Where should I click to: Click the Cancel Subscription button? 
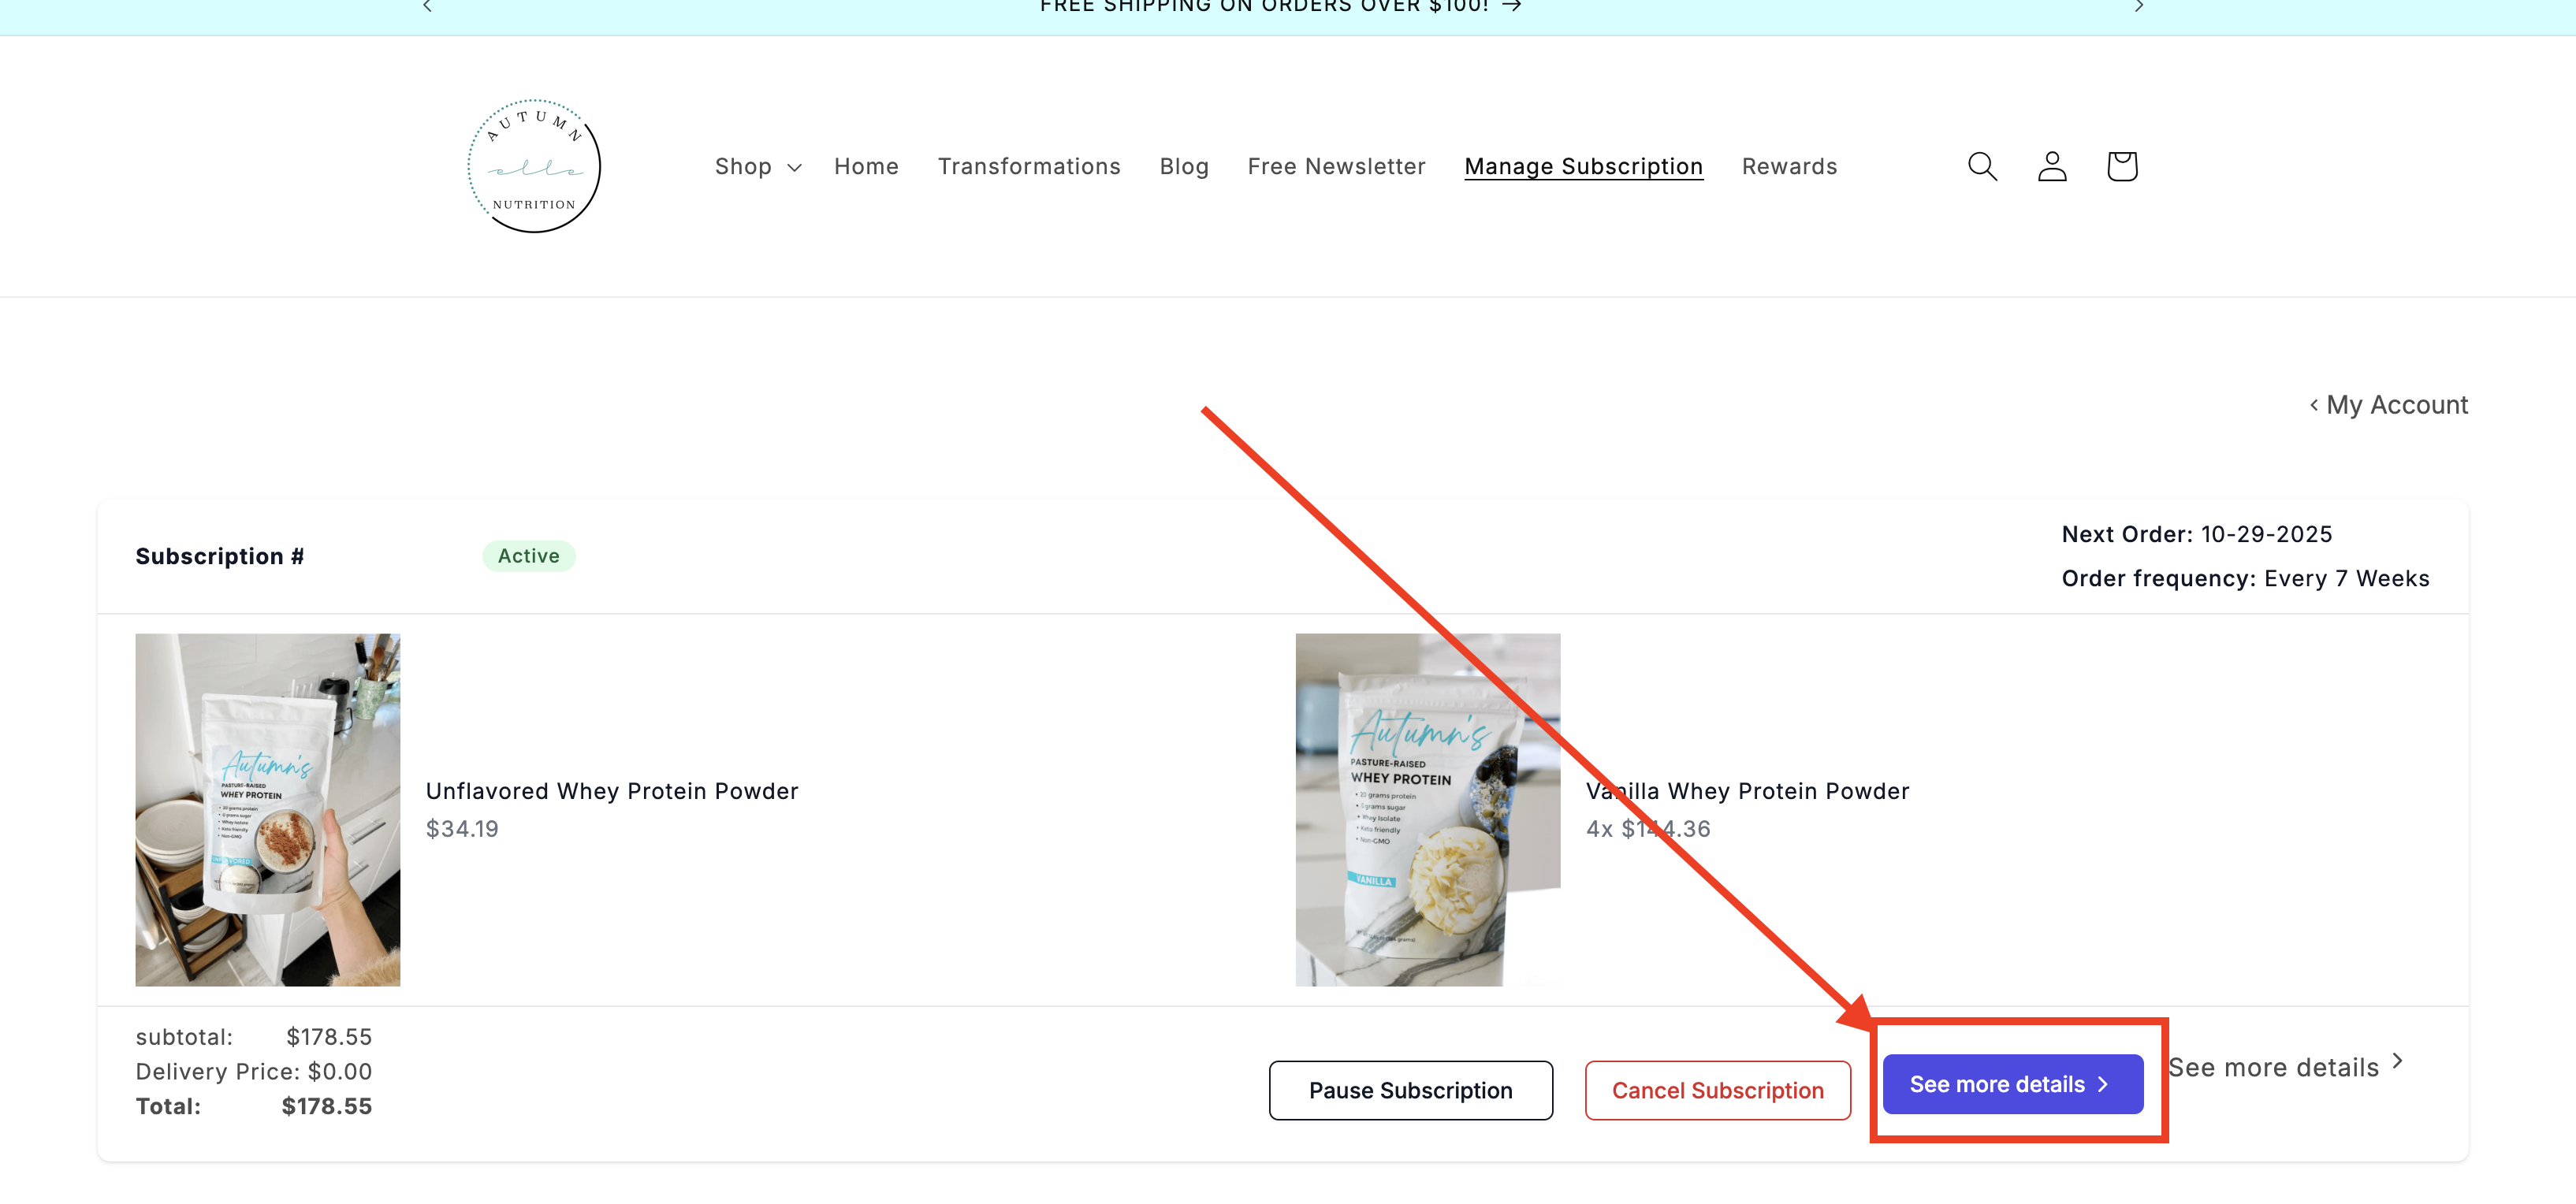click(1718, 1091)
